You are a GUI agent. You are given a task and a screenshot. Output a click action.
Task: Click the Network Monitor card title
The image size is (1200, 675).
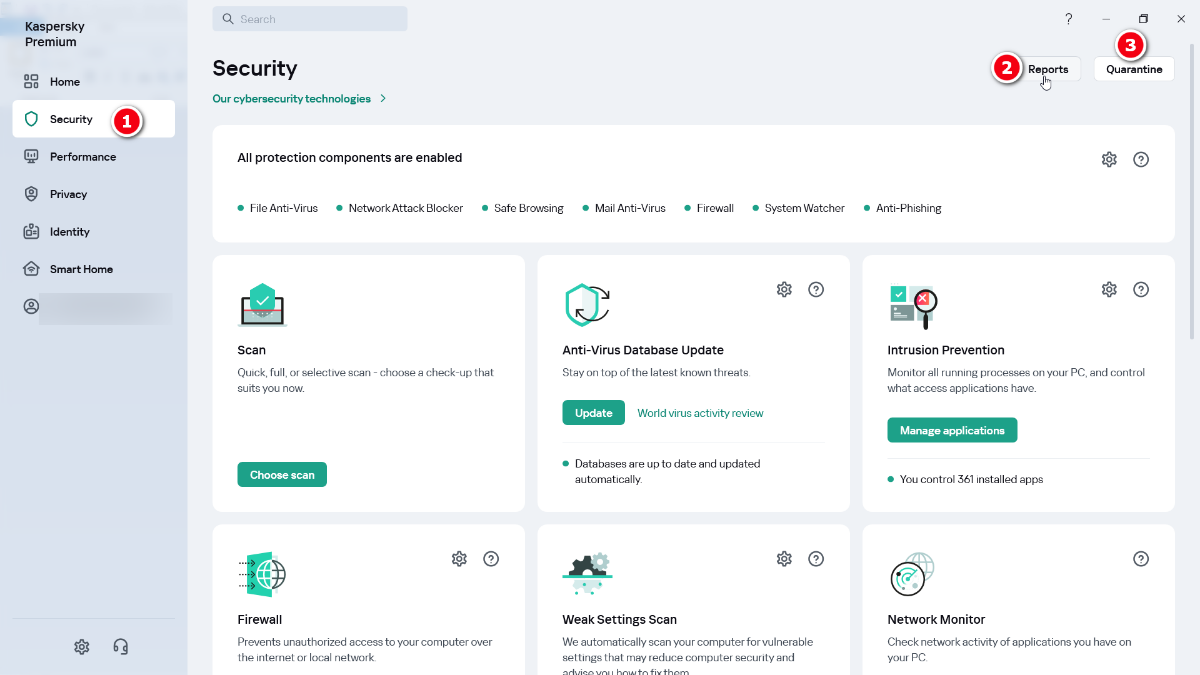click(x=936, y=619)
